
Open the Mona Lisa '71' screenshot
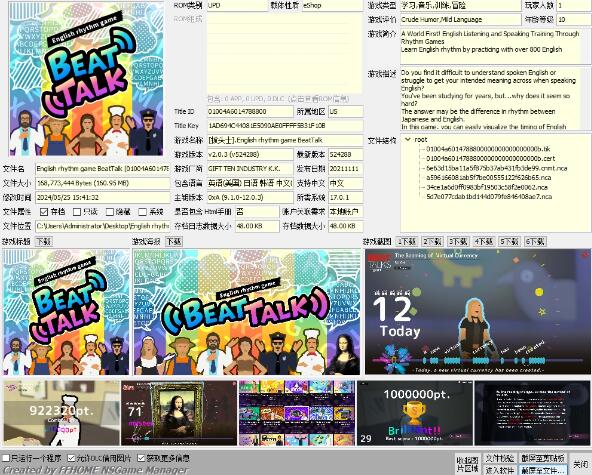point(179,413)
